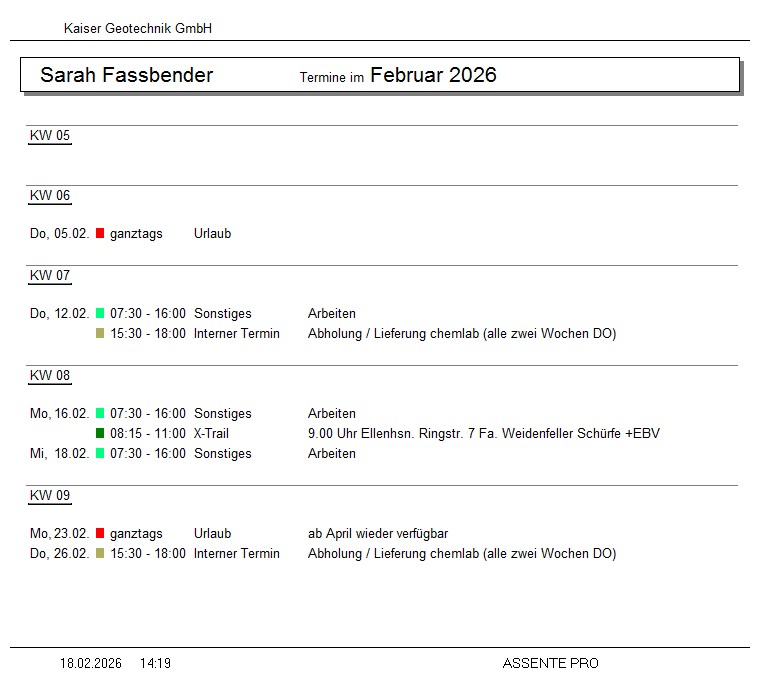Viewport: 780px width, 687px height.
Task: Open the X-Trail appointment description for Ellenhsn. Ringstr. 7
Action: [x=483, y=434]
